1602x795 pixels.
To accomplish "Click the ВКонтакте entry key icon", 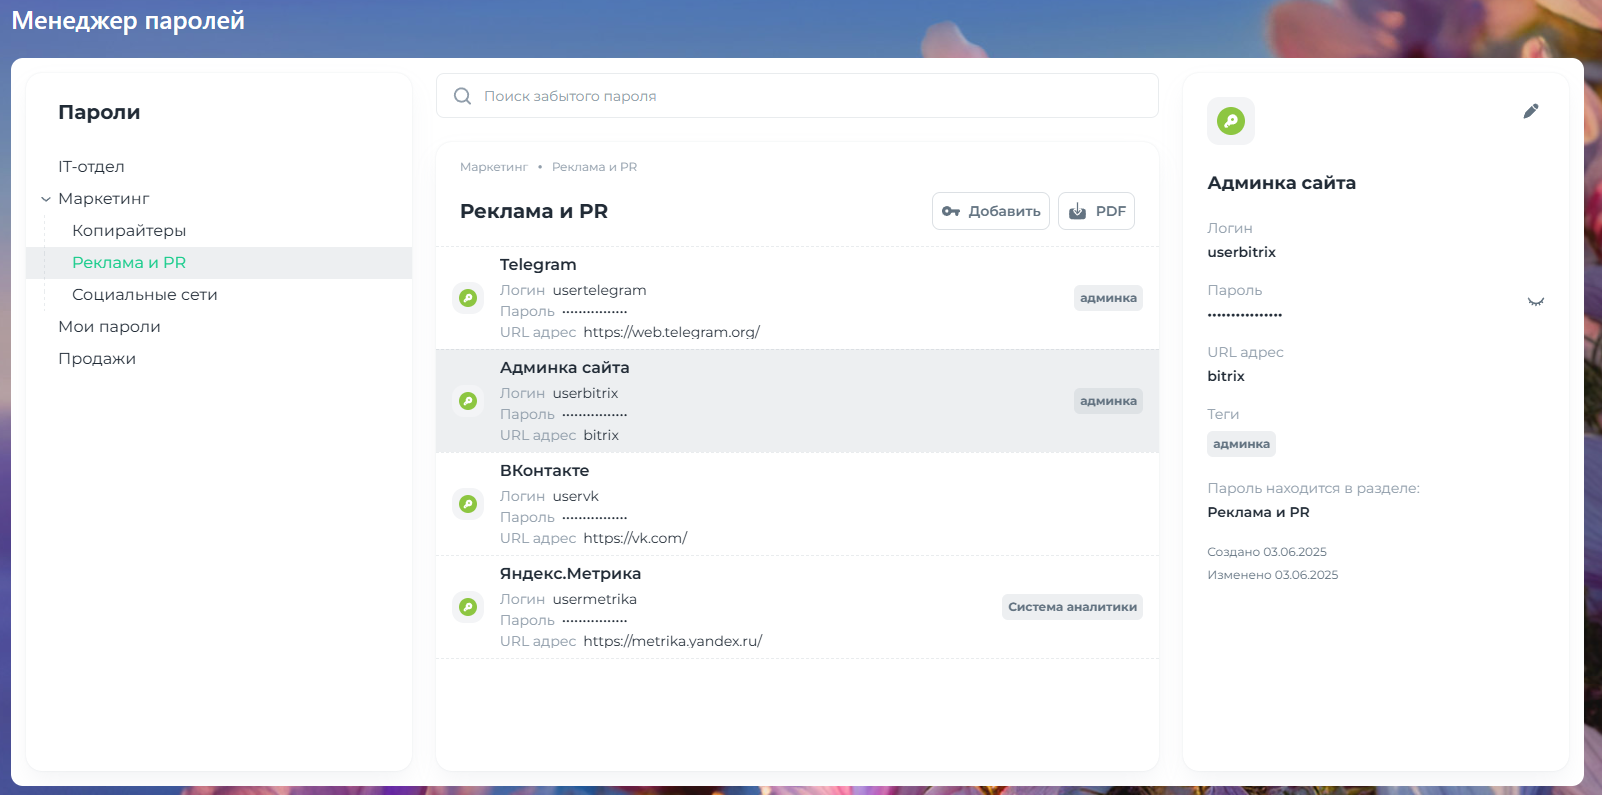I will pyautogui.click(x=468, y=504).
